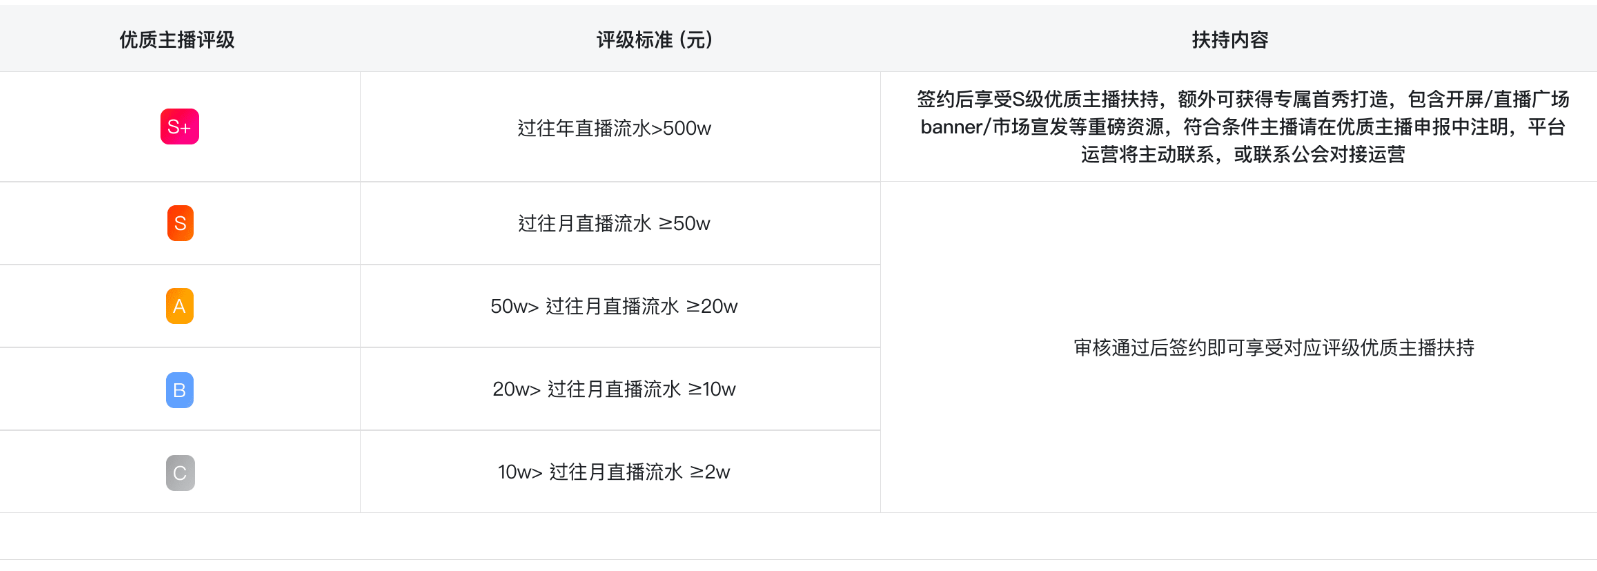Click the ≥20w threshold in the A row

712,306
